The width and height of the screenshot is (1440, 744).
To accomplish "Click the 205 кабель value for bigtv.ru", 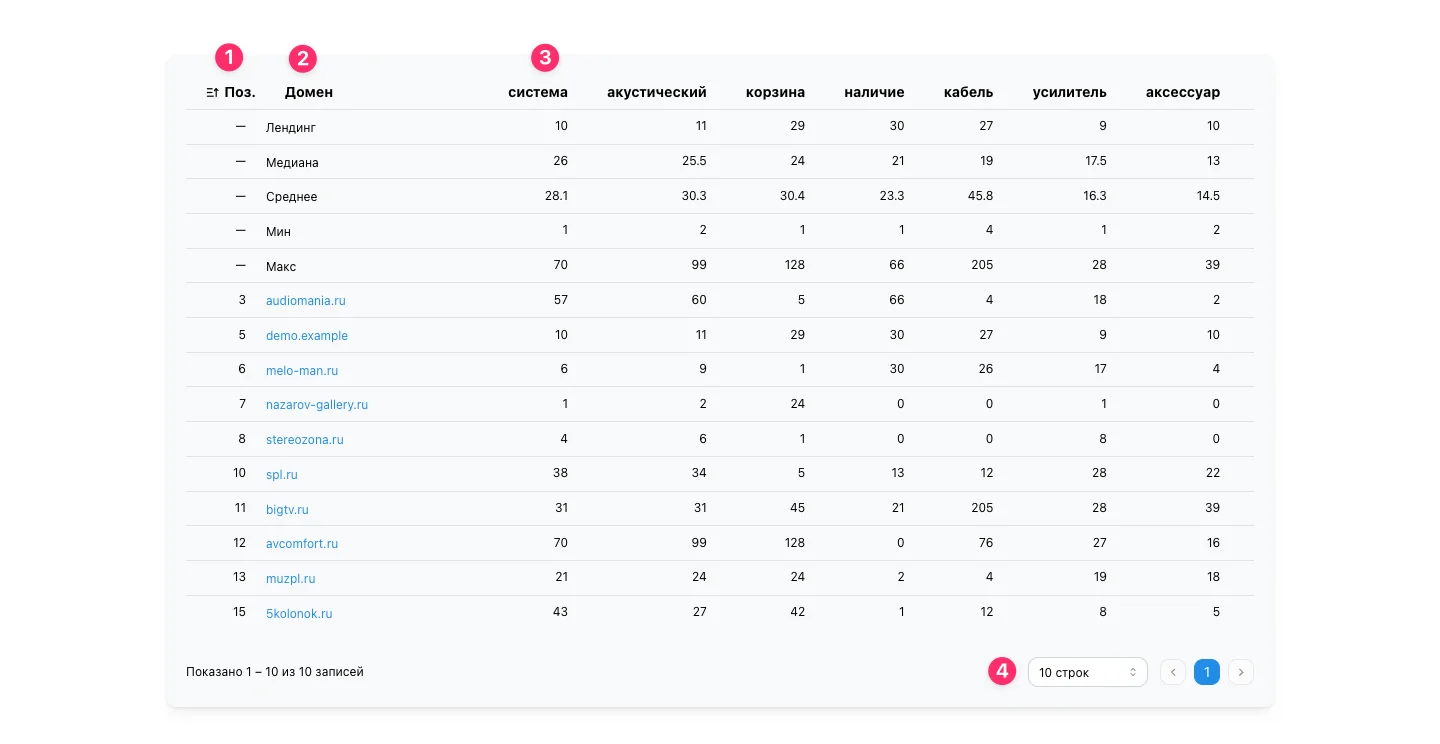I will 982,508.
